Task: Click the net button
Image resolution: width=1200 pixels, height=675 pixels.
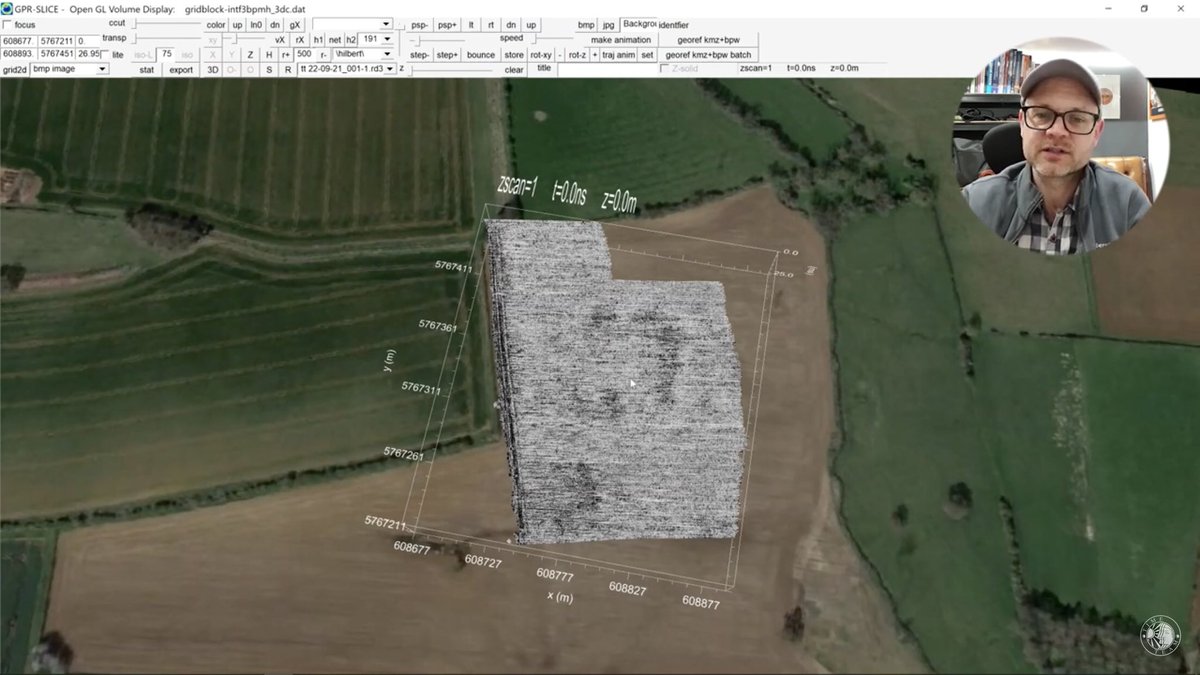Action: (335, 39)
